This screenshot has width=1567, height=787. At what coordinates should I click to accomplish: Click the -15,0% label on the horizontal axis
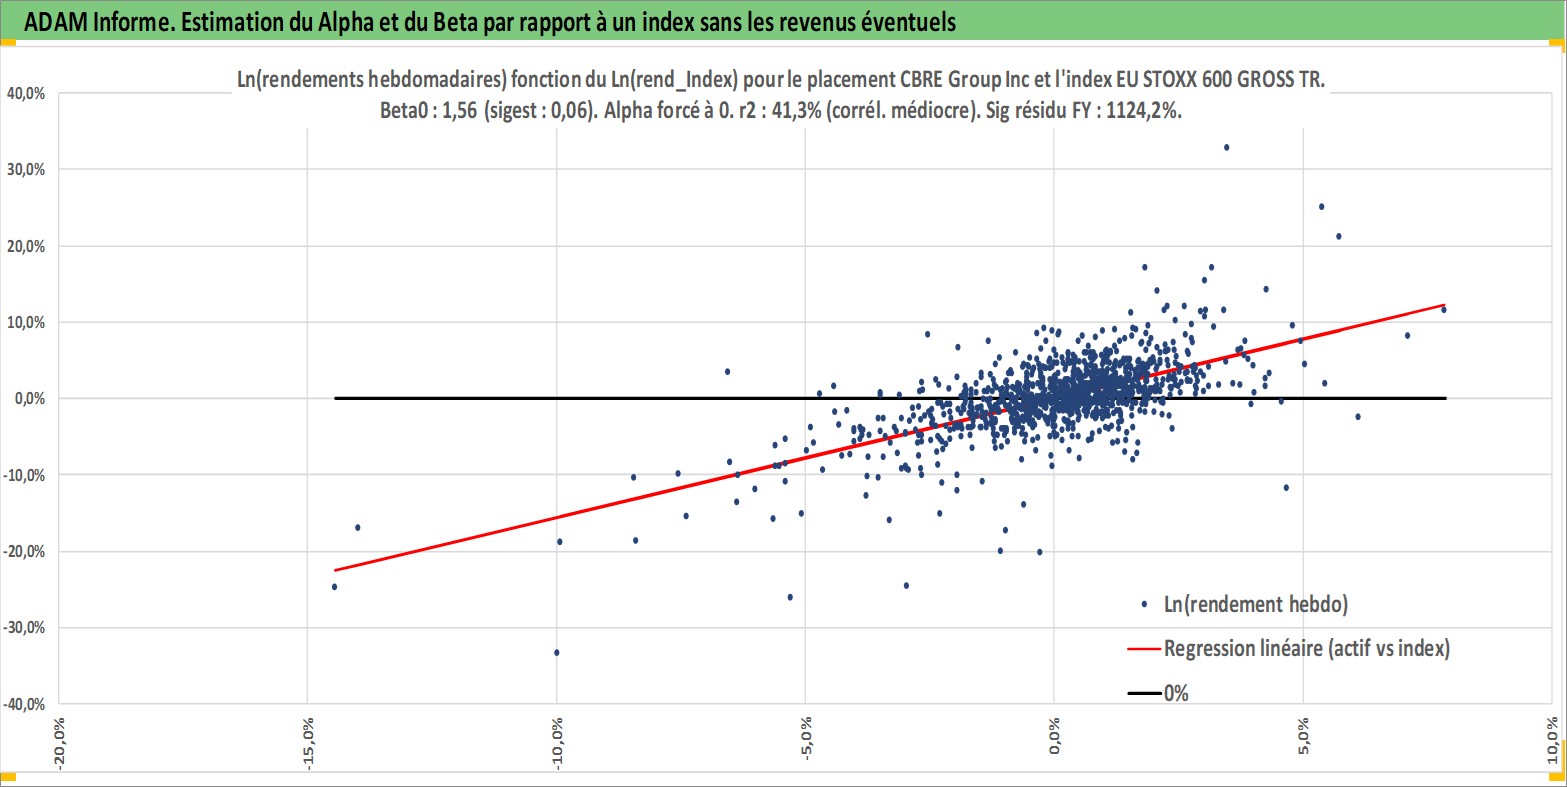pos(306,739)
